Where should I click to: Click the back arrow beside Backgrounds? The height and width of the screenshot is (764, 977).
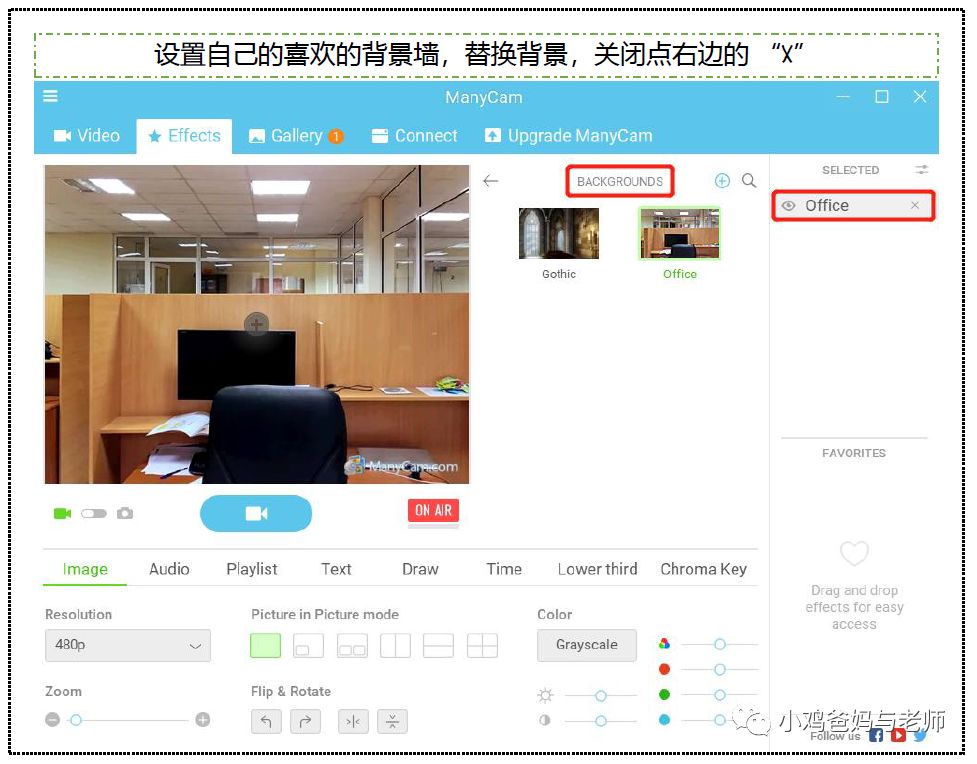(x=490, y=181)
